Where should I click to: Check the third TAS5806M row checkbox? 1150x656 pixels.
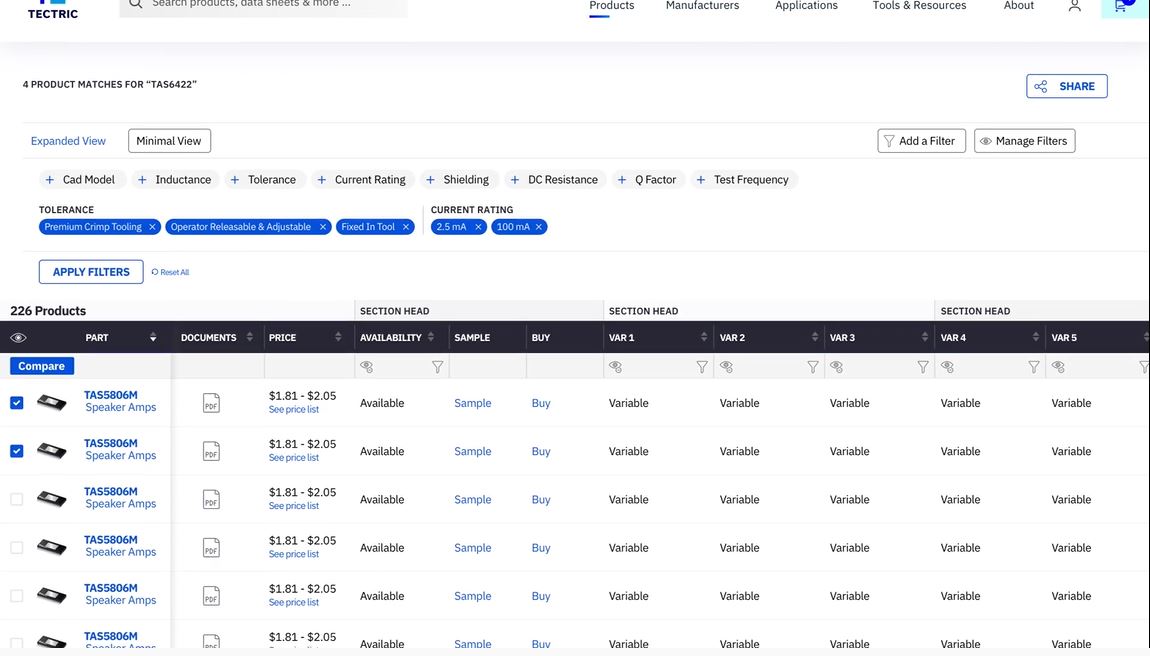coord(17,499)
